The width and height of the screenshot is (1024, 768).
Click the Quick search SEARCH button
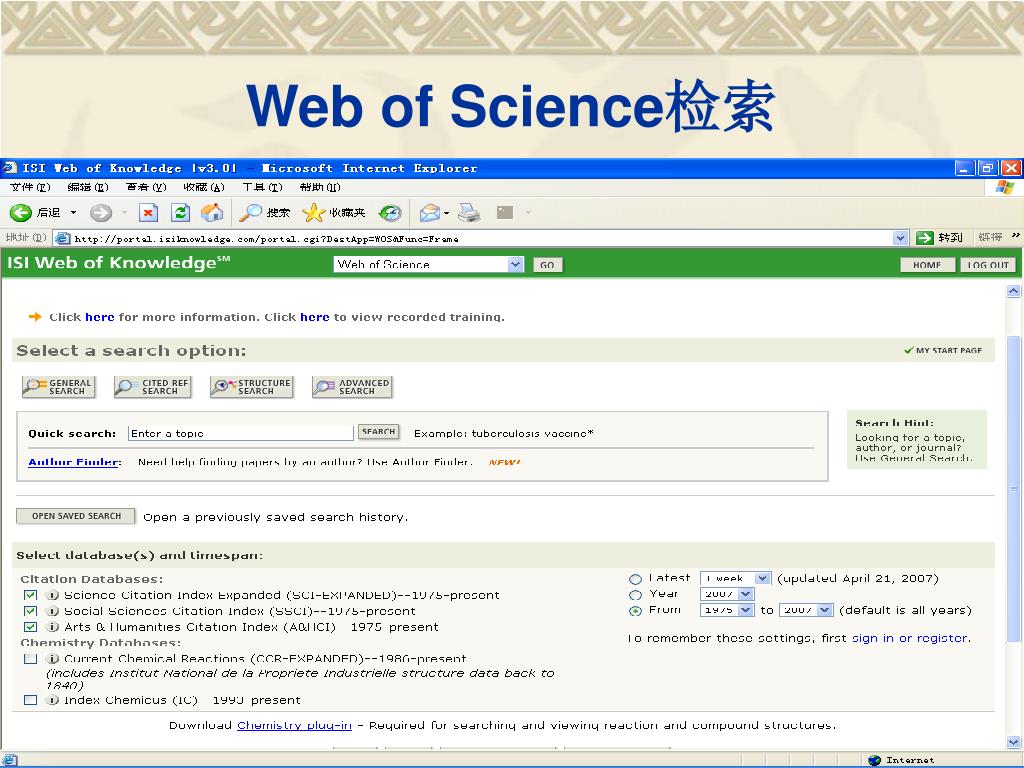[379, 432]
